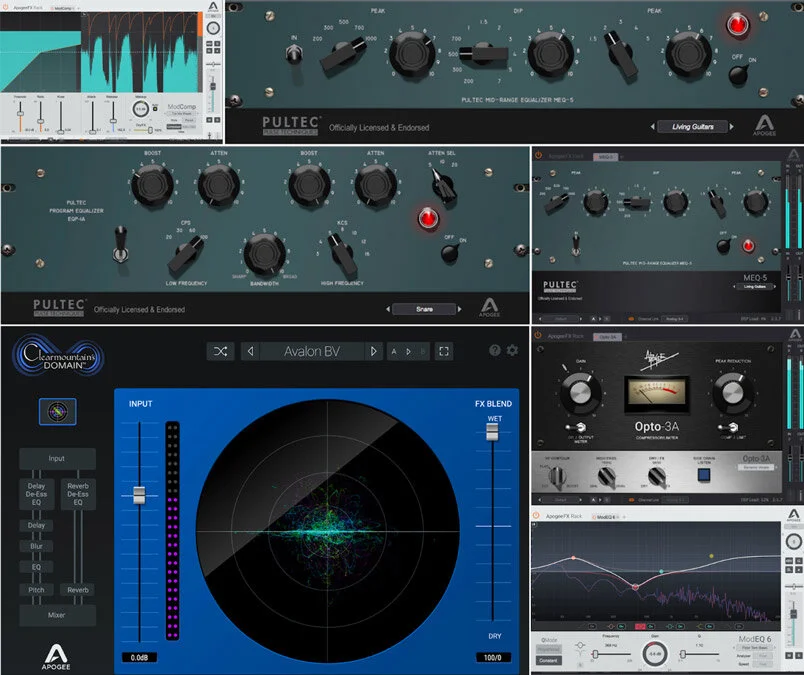This screenshot has height=675, width=804.
Task: Click the BANDWIDTH knob on EQP-1A
Action: 264,254
